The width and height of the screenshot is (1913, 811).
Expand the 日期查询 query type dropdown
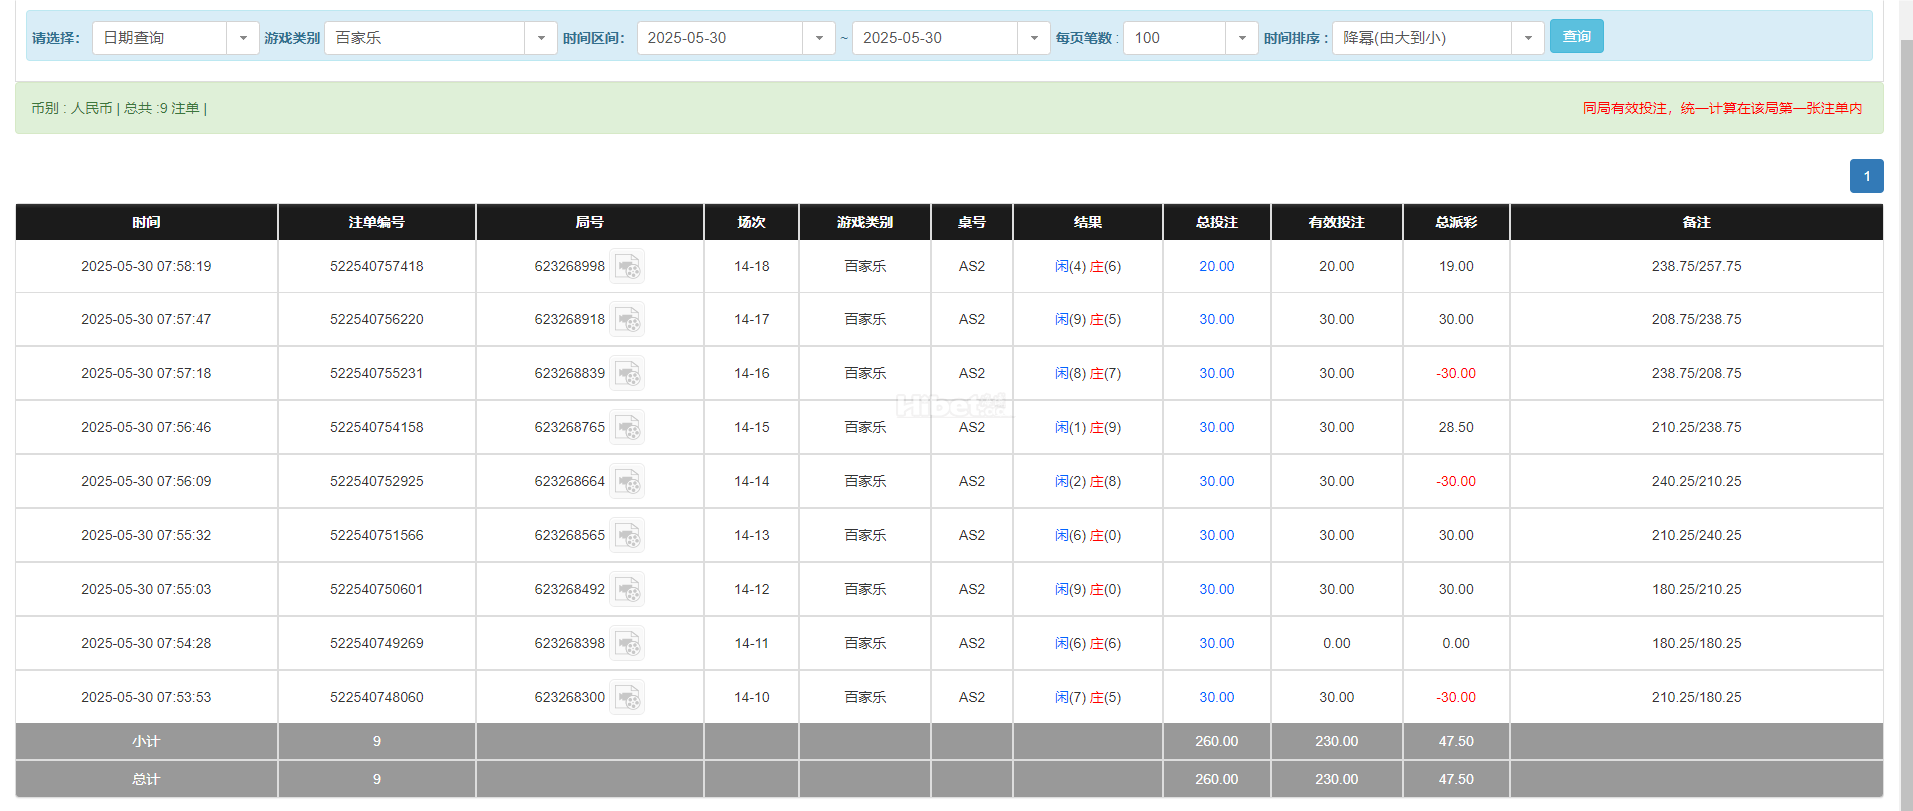(x=242, y=38)
